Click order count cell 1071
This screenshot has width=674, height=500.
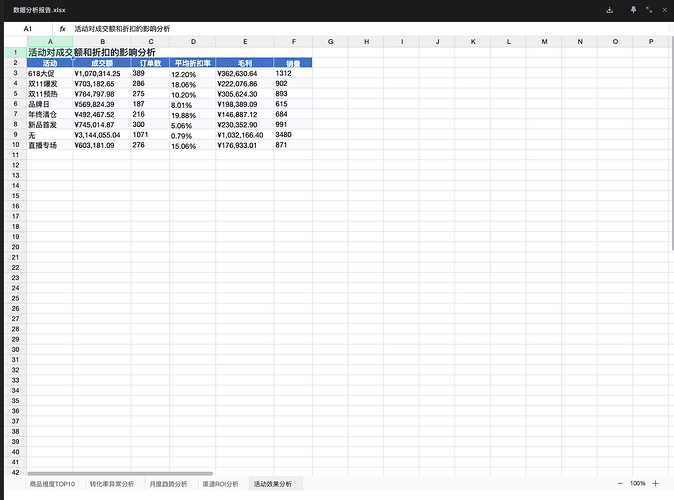coord(150,135)
